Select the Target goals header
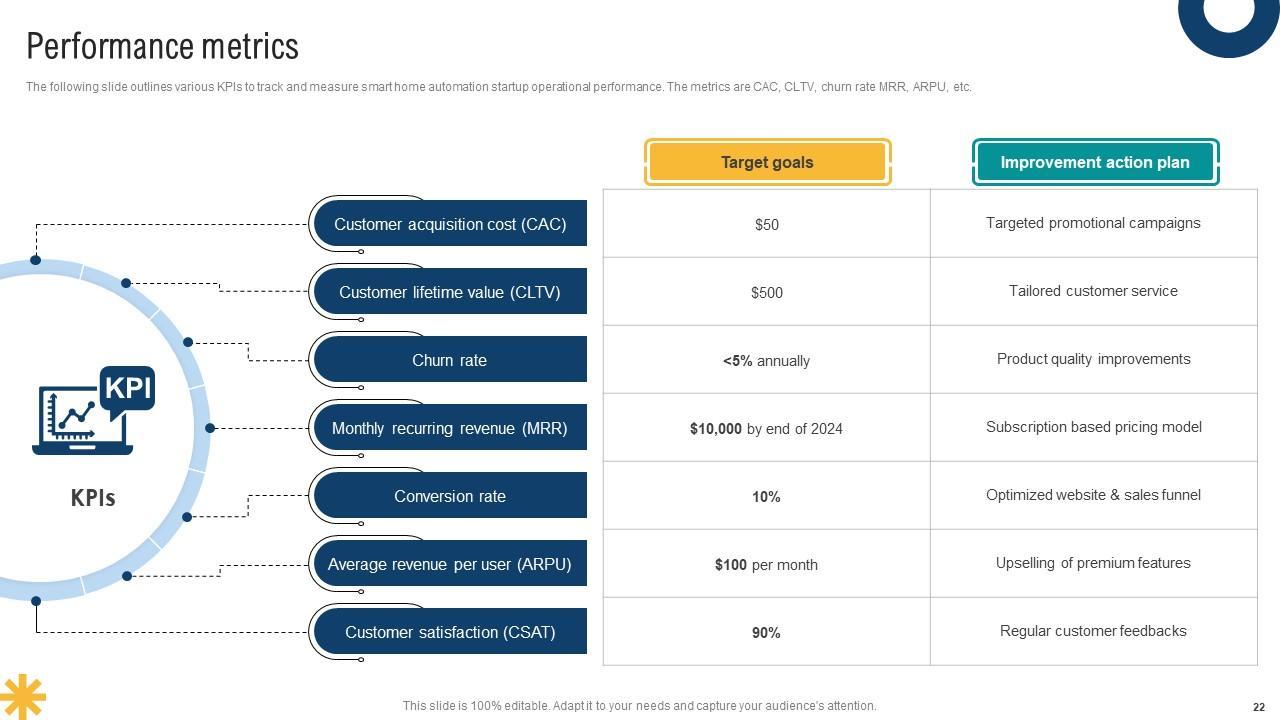Screen dimensions: 1280x720 767,162
